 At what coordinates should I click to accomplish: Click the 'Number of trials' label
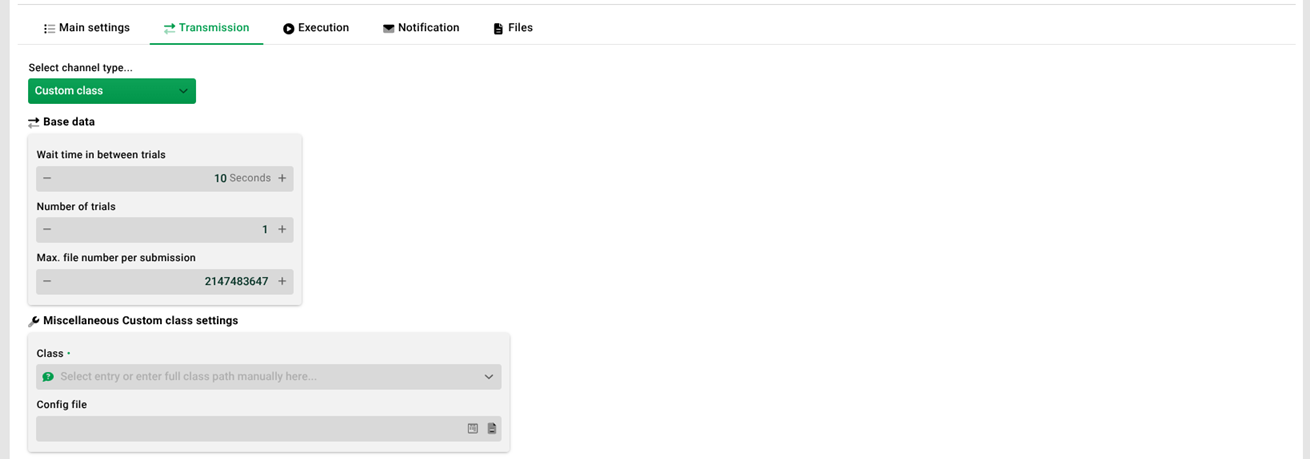[x=76, y=207]
